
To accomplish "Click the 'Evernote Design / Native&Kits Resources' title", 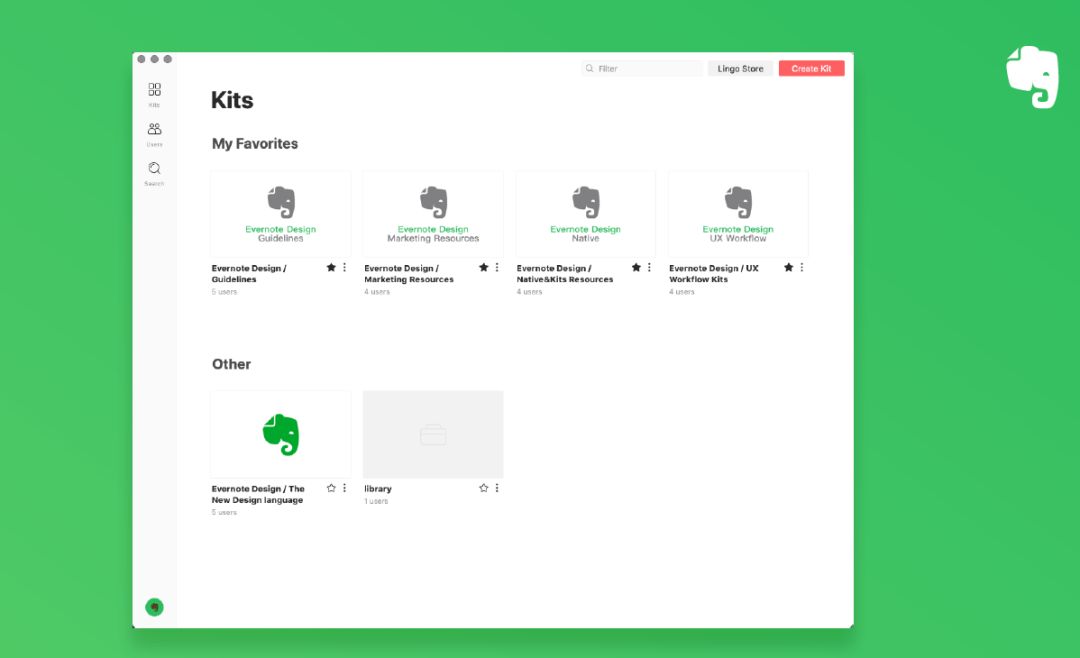I will [x=565, y=274].
